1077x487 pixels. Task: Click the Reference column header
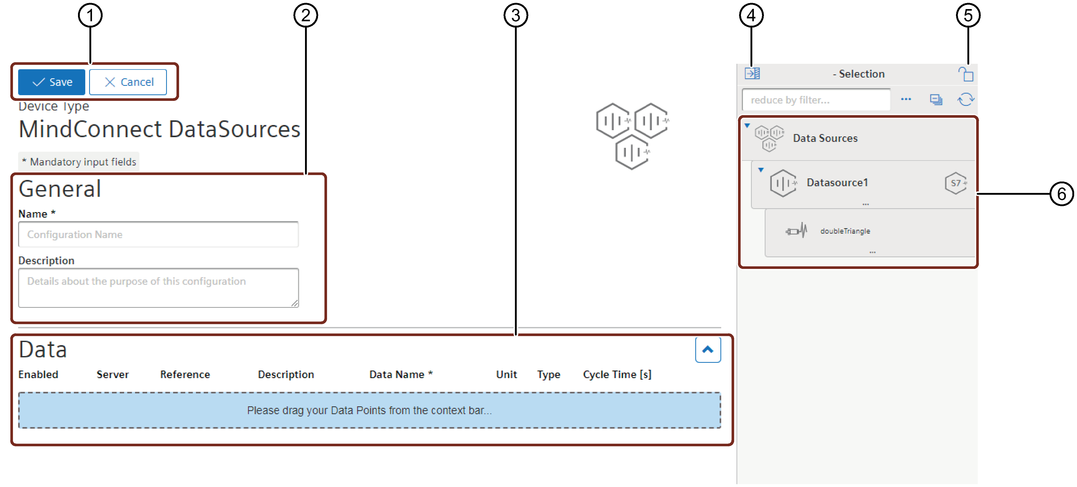(x=185, y=374)
